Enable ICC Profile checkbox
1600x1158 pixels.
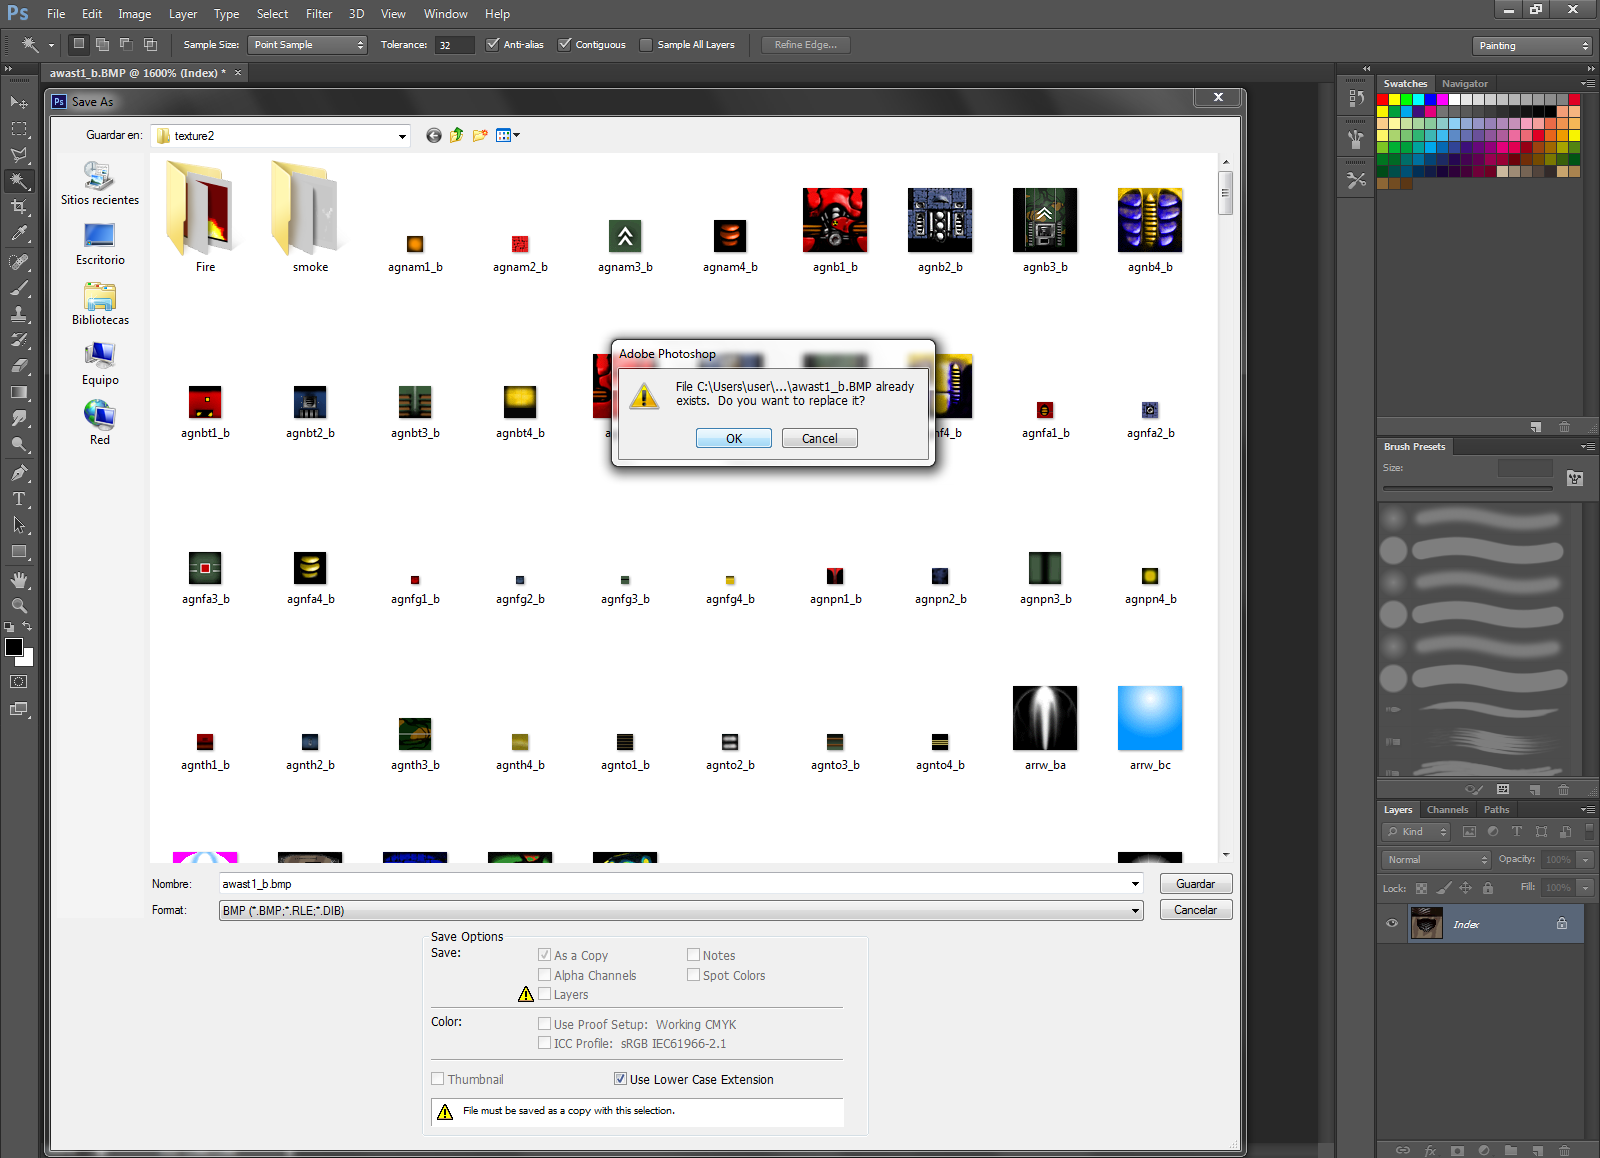click(x=544, y=1043)
